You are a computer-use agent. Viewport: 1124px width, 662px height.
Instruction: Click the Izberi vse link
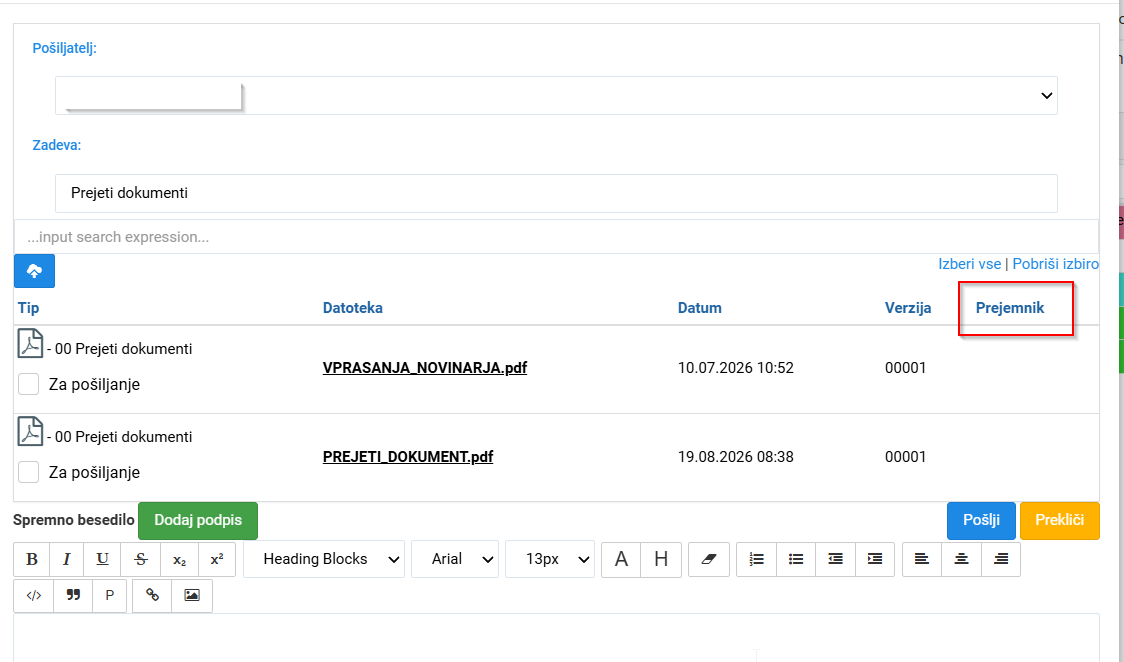pos(969,264)
